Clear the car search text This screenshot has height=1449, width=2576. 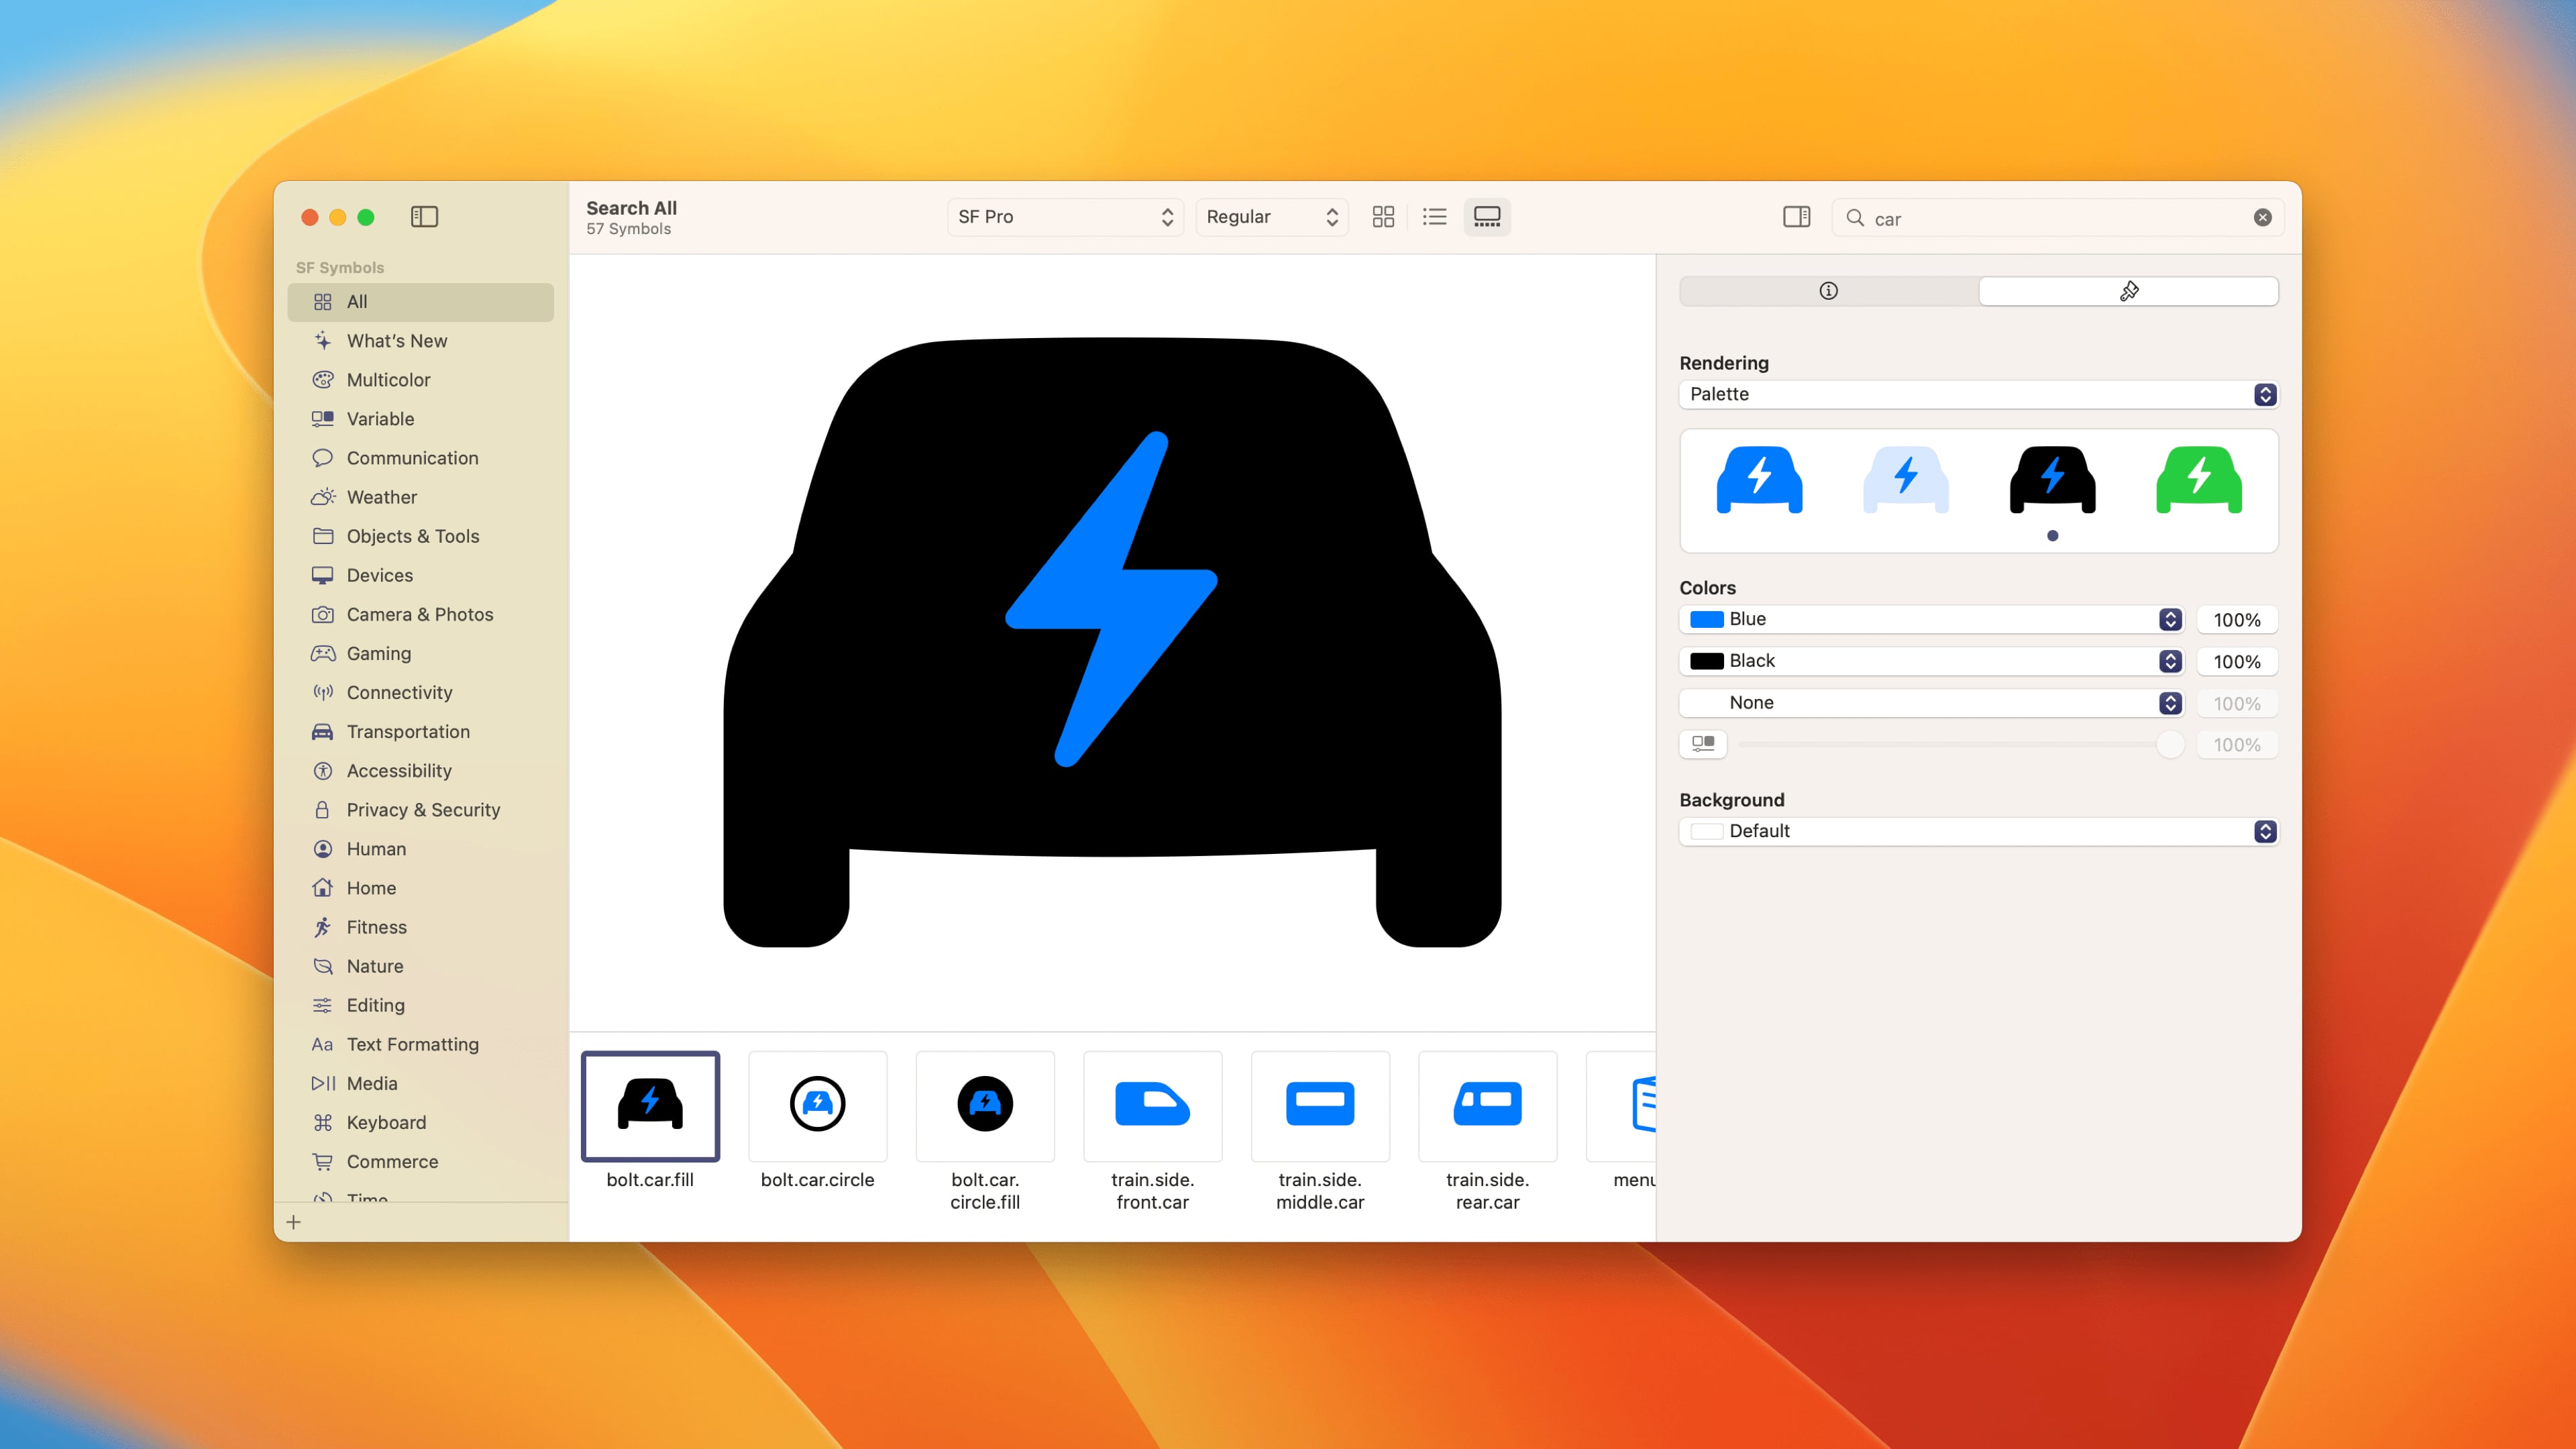[x=2262, y=217]
